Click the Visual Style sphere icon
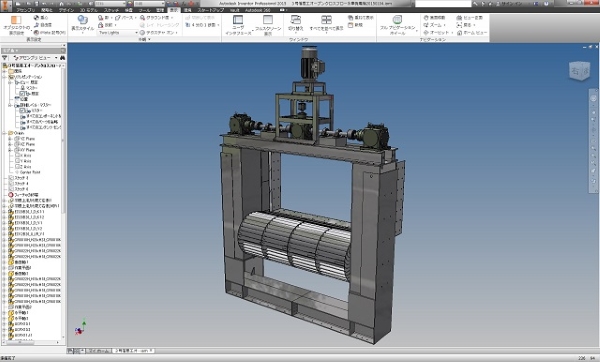The width and height of the screenshot is (600, 362). coord(83,20)
